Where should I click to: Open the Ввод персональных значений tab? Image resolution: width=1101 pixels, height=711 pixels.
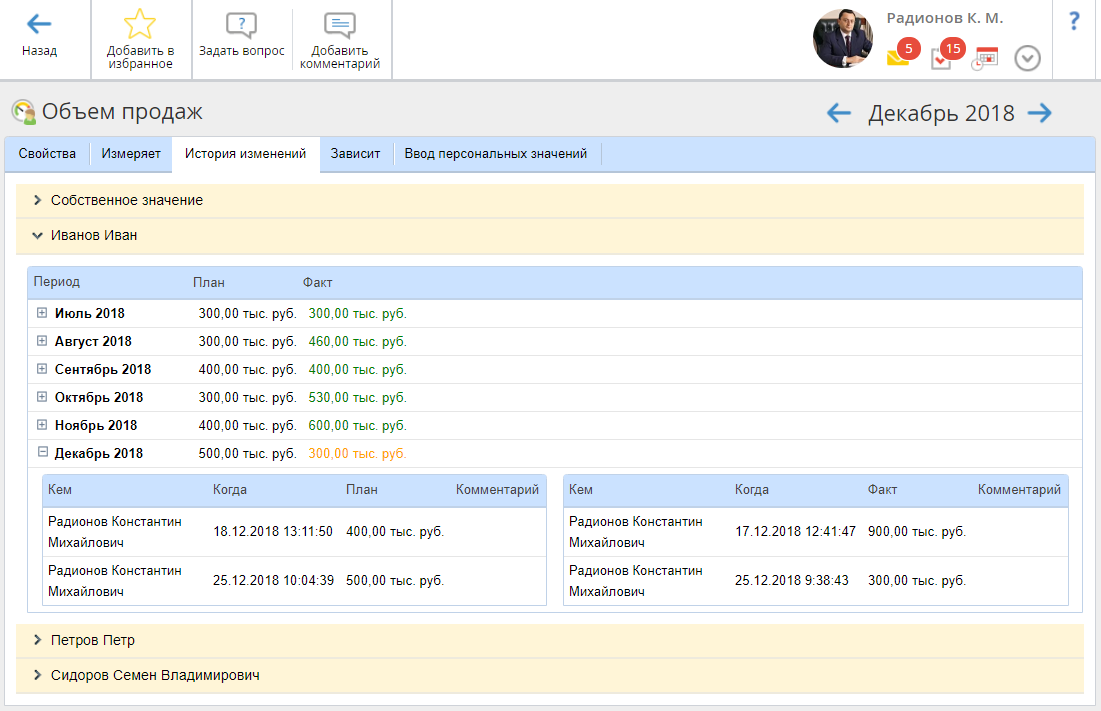[495, 154]
